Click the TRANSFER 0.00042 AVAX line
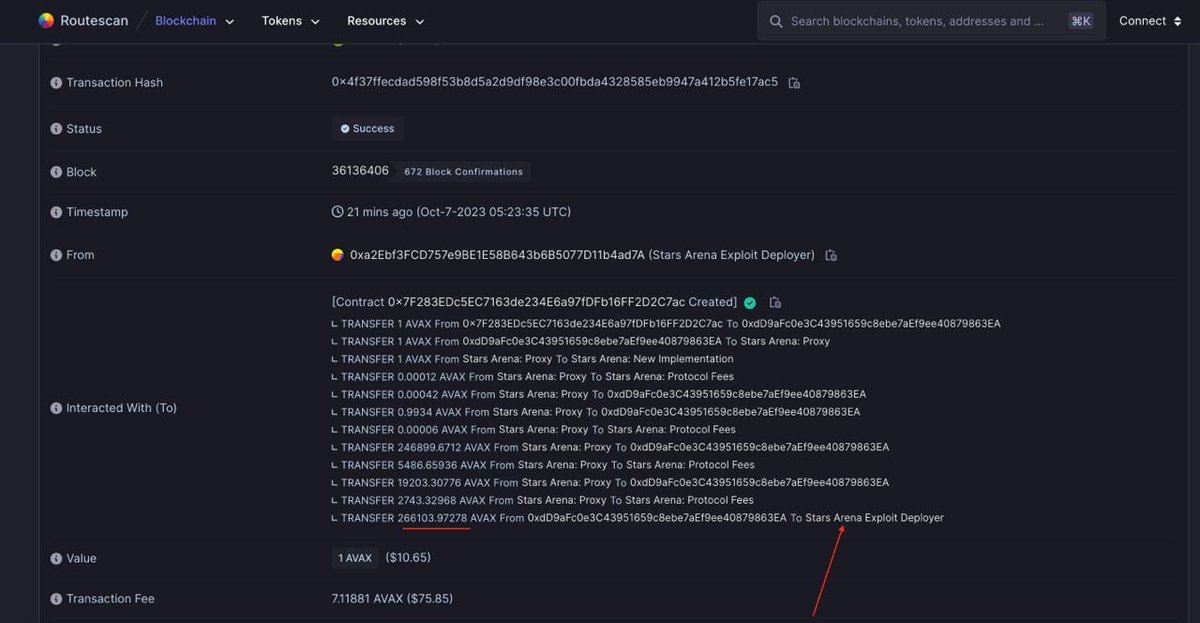 (599, 394)
